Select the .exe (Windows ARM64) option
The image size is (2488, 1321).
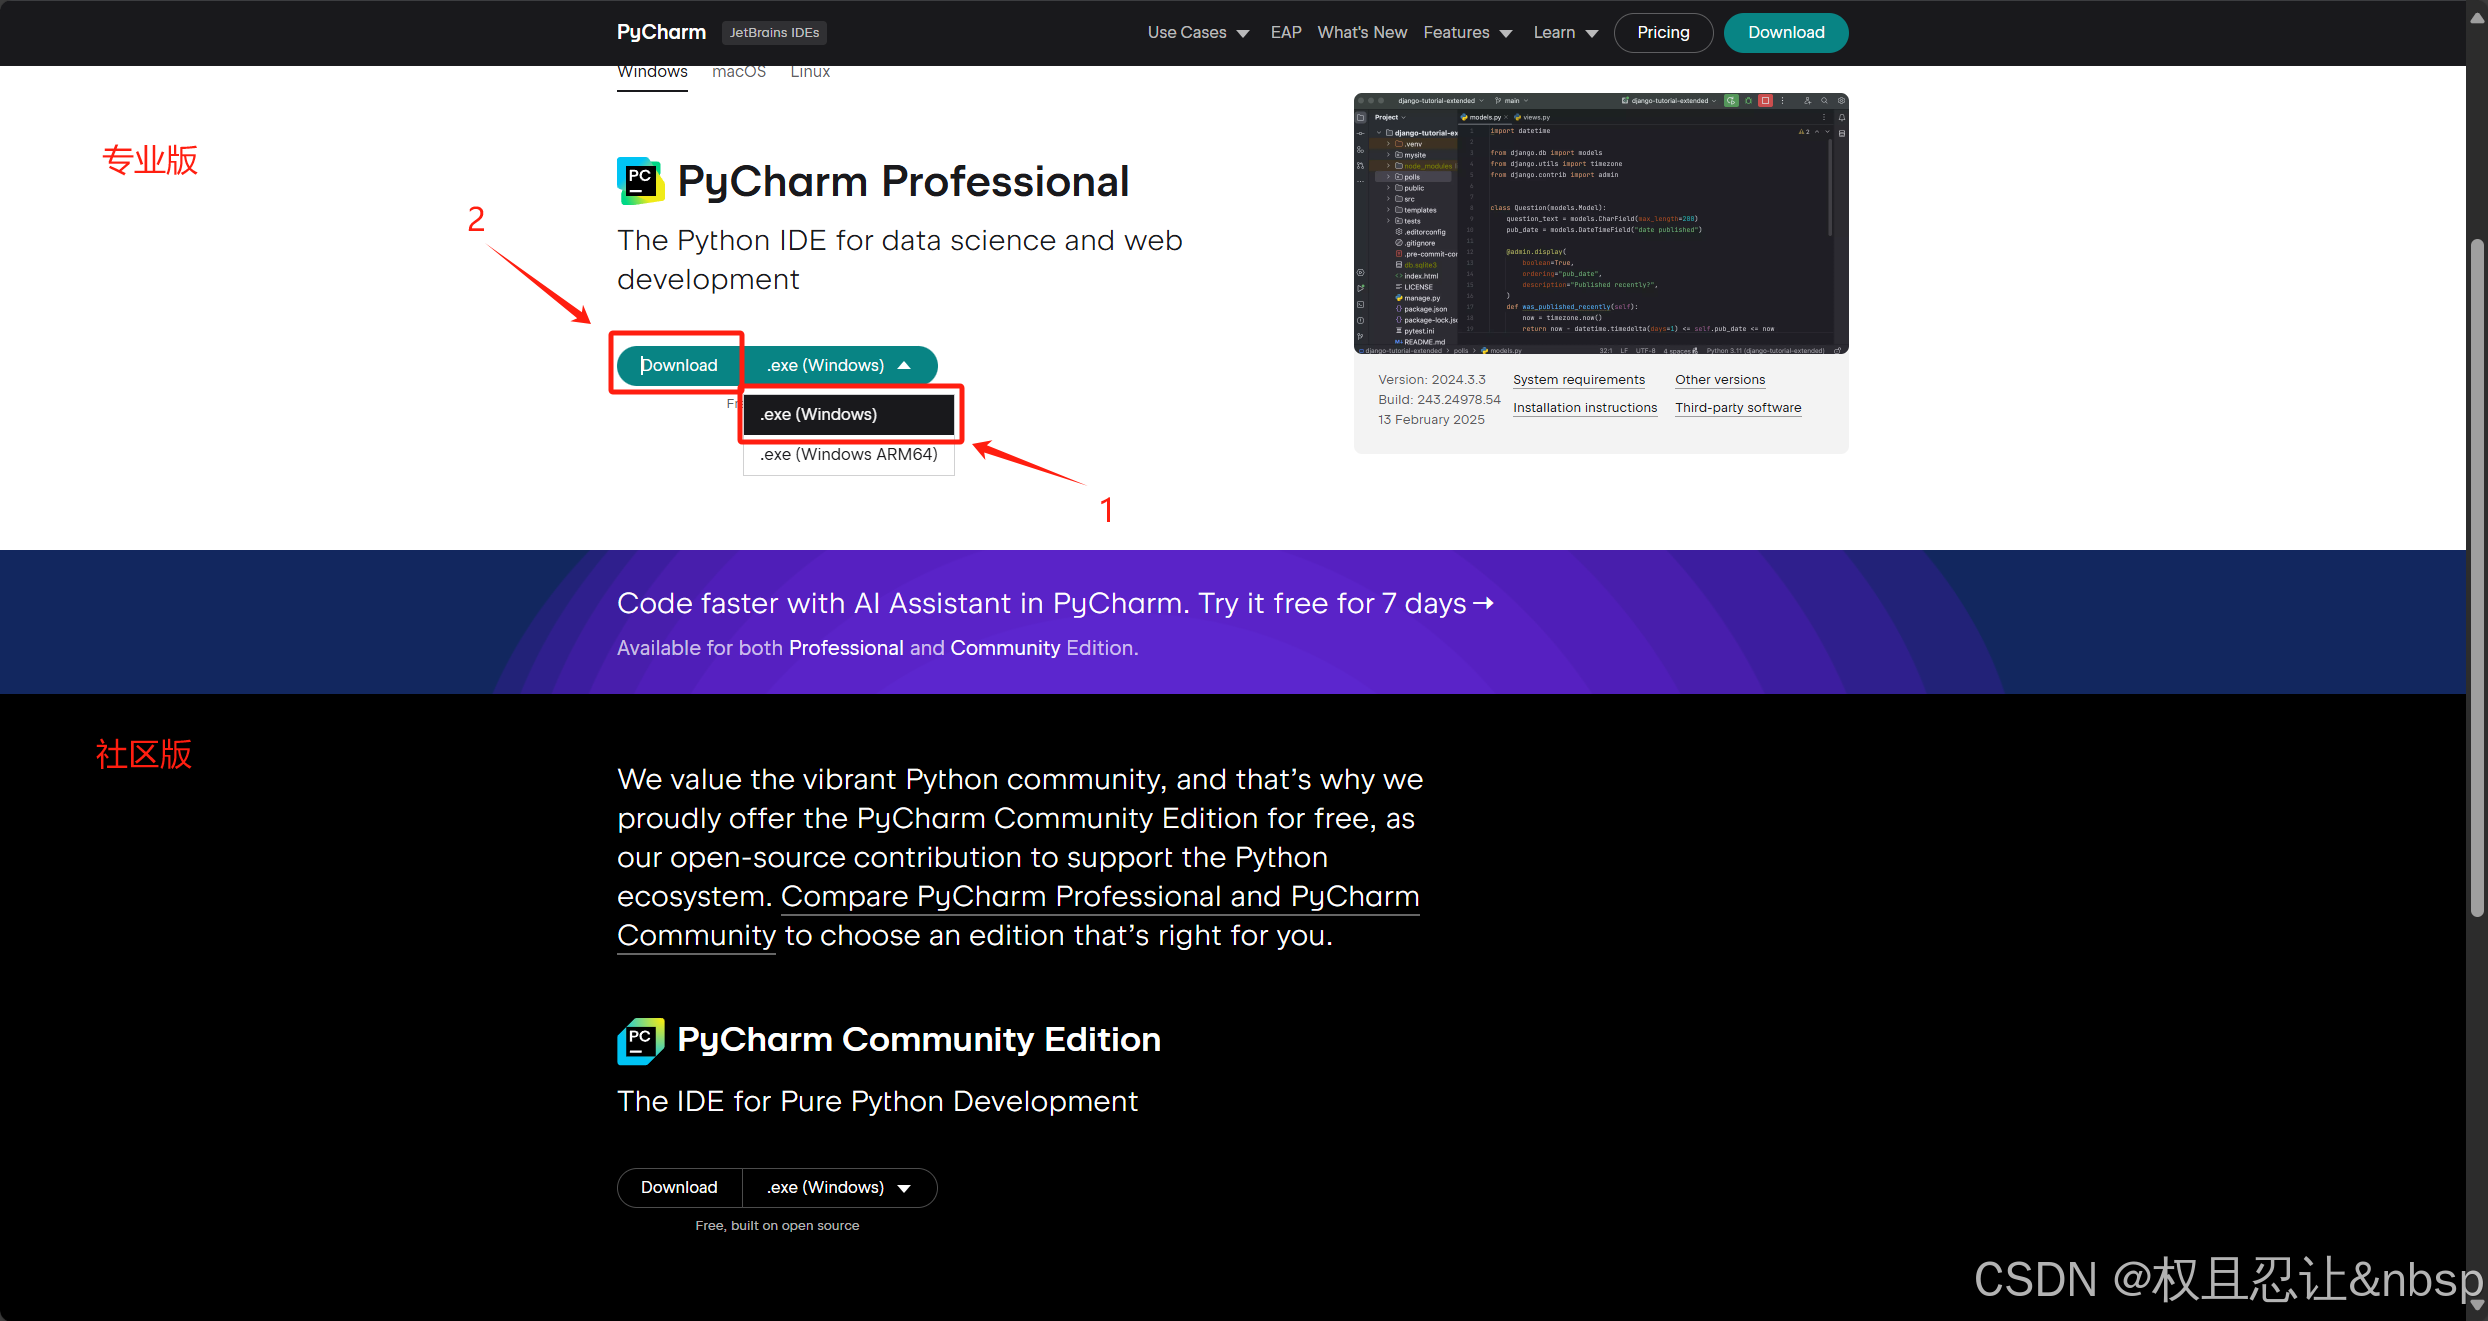click(x=847, y=454)
